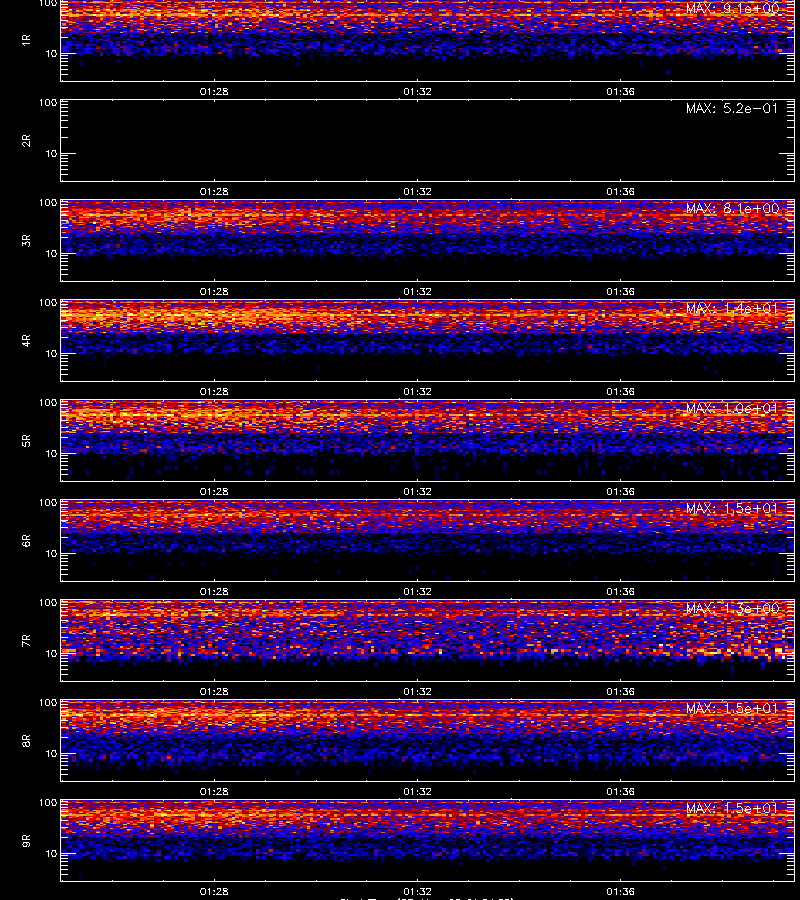
Task: Click the 1R panel axis label
Action: pyautogui.click(x=26, y=40)
